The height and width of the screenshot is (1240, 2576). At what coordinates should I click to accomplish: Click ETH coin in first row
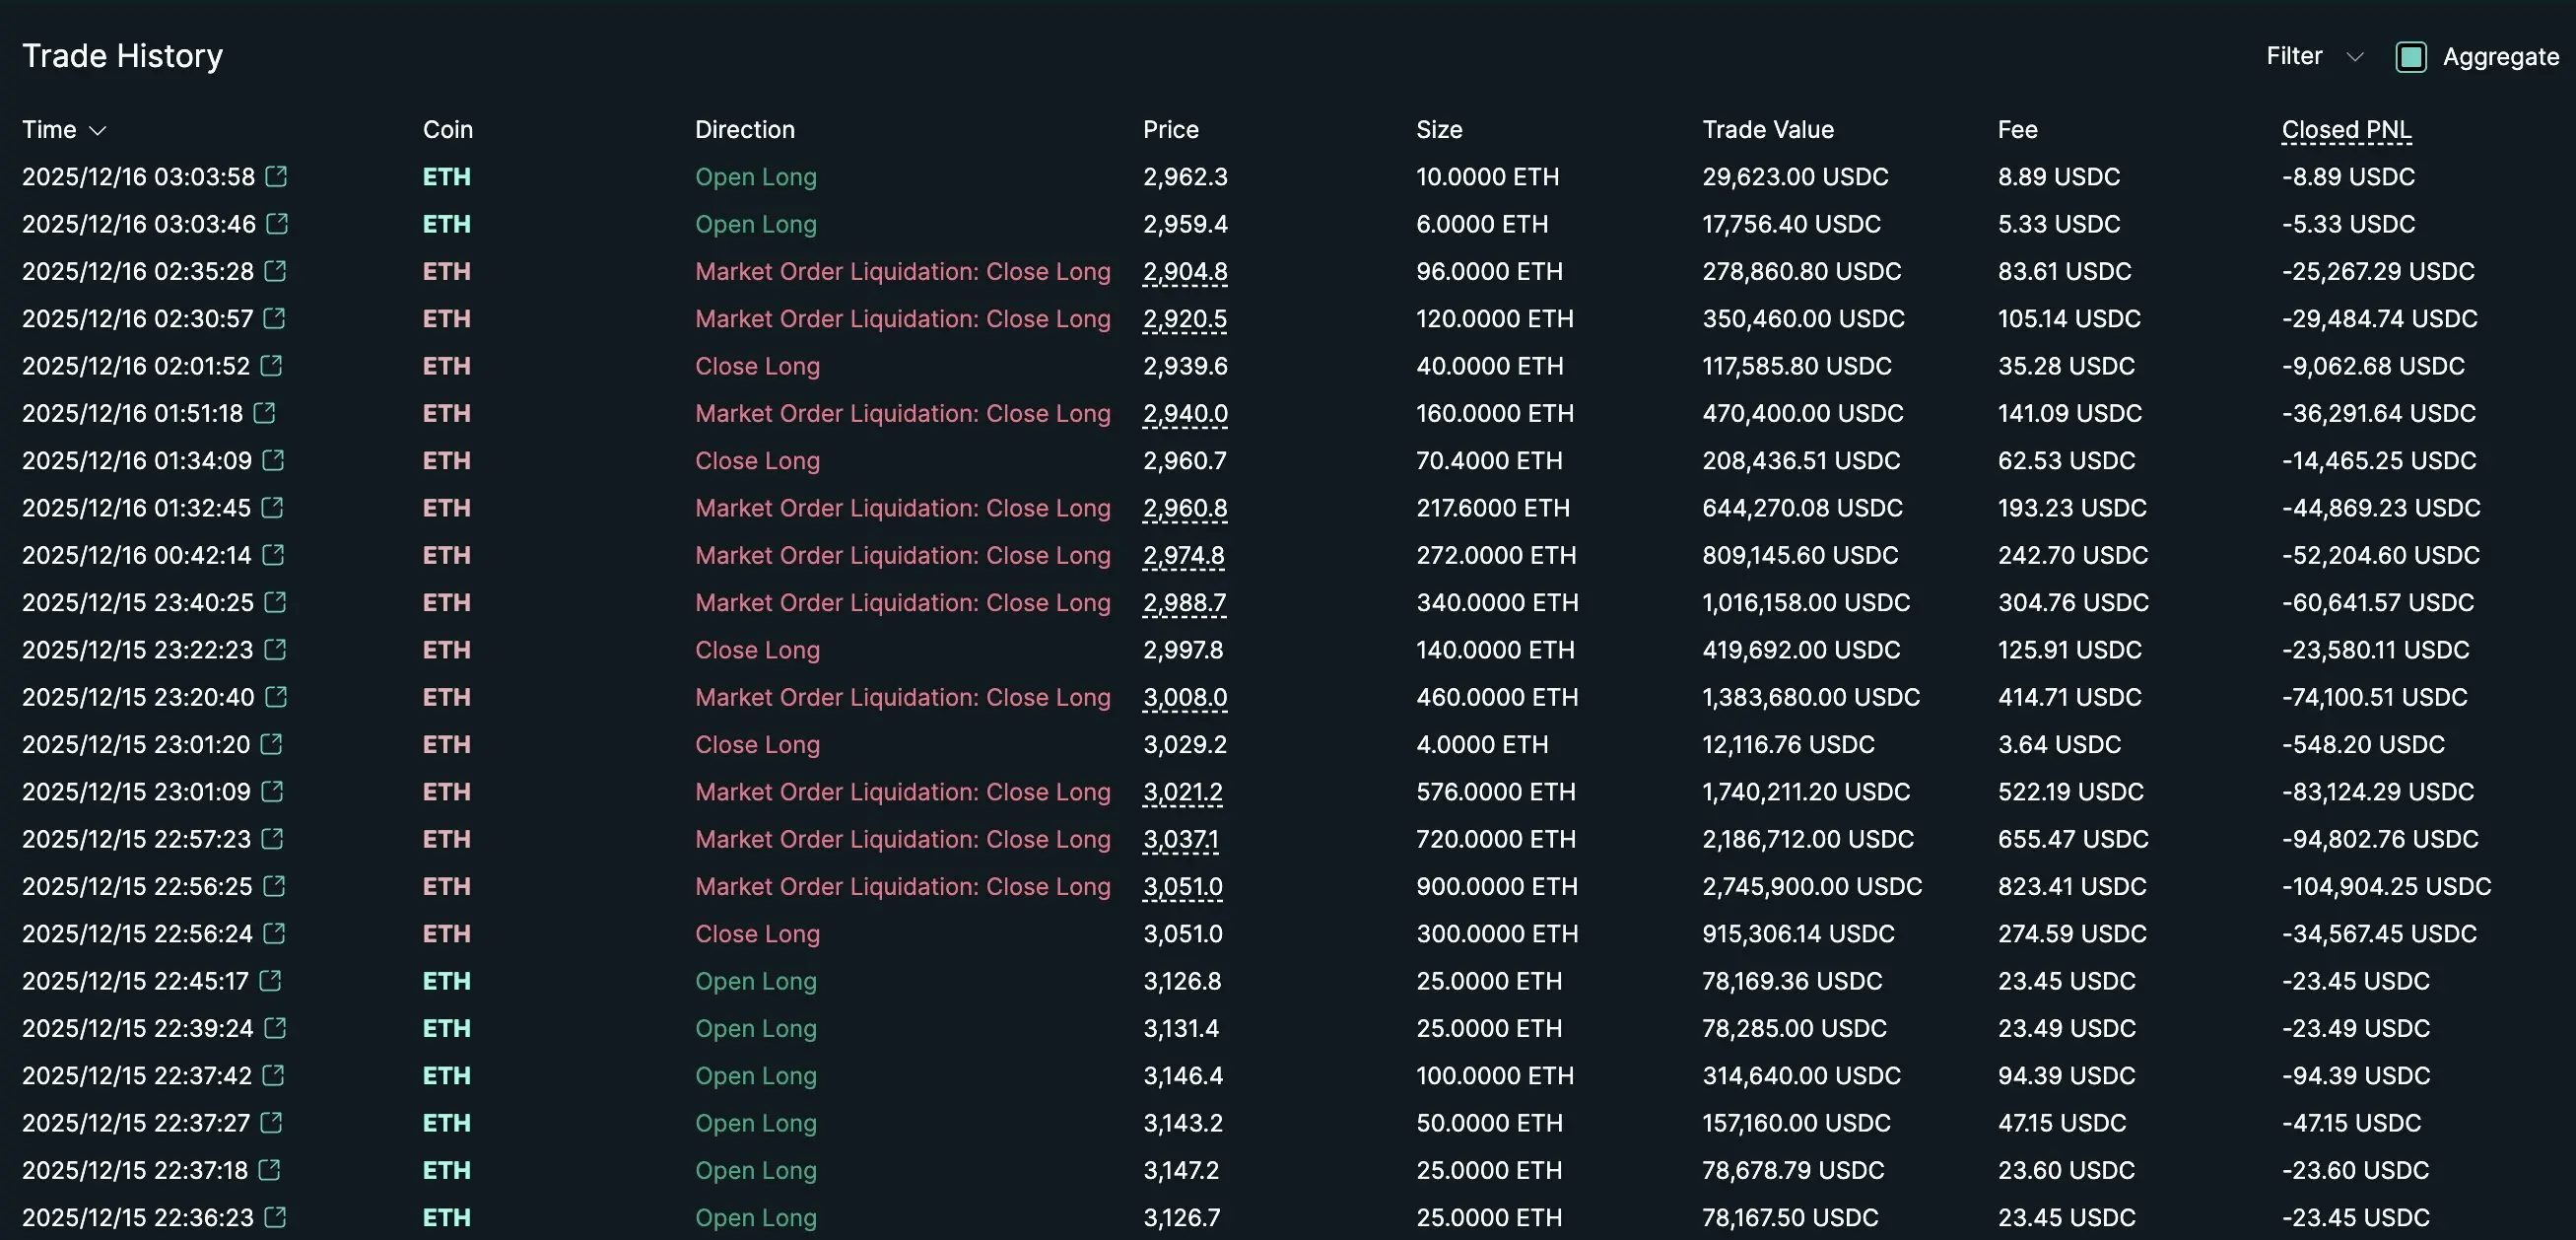(x=446, y=177)
